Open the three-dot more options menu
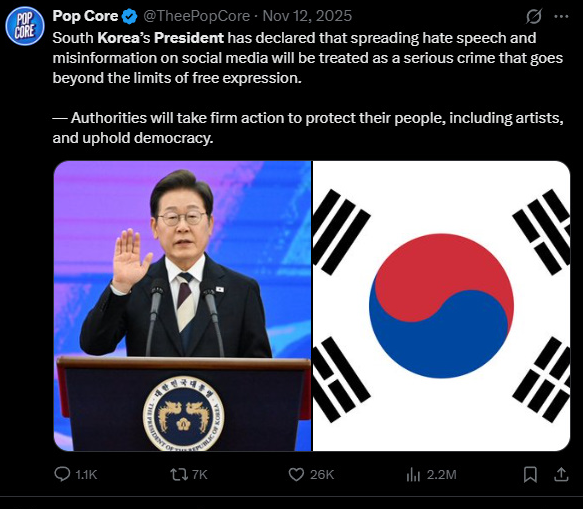This screenshot has width=583, height=509. [x=561, y=16]
